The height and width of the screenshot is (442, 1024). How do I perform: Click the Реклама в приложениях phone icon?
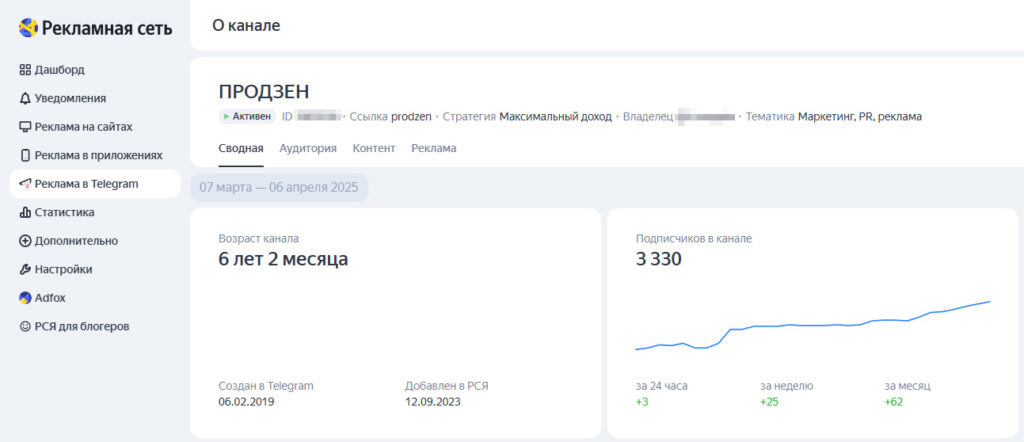(x=25, y=155)
